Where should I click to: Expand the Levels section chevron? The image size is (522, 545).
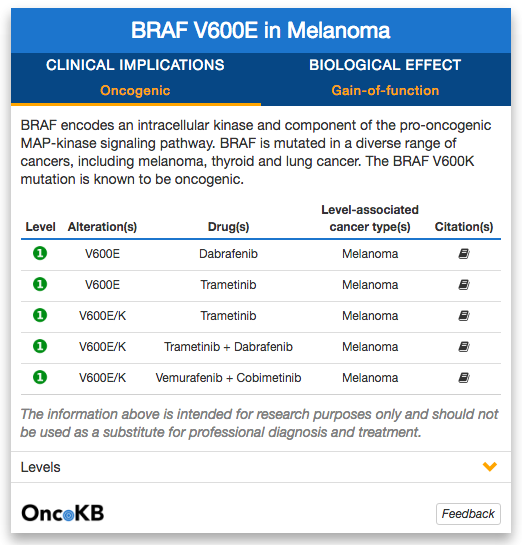coord(490,466)
